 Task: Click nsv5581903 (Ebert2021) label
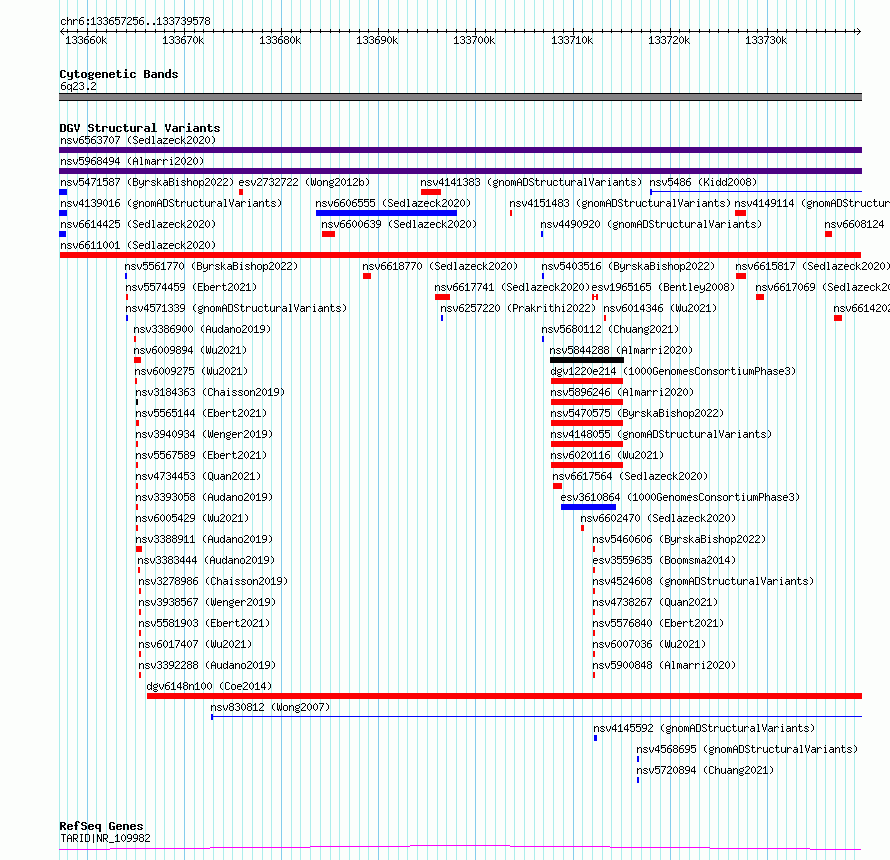204,623
